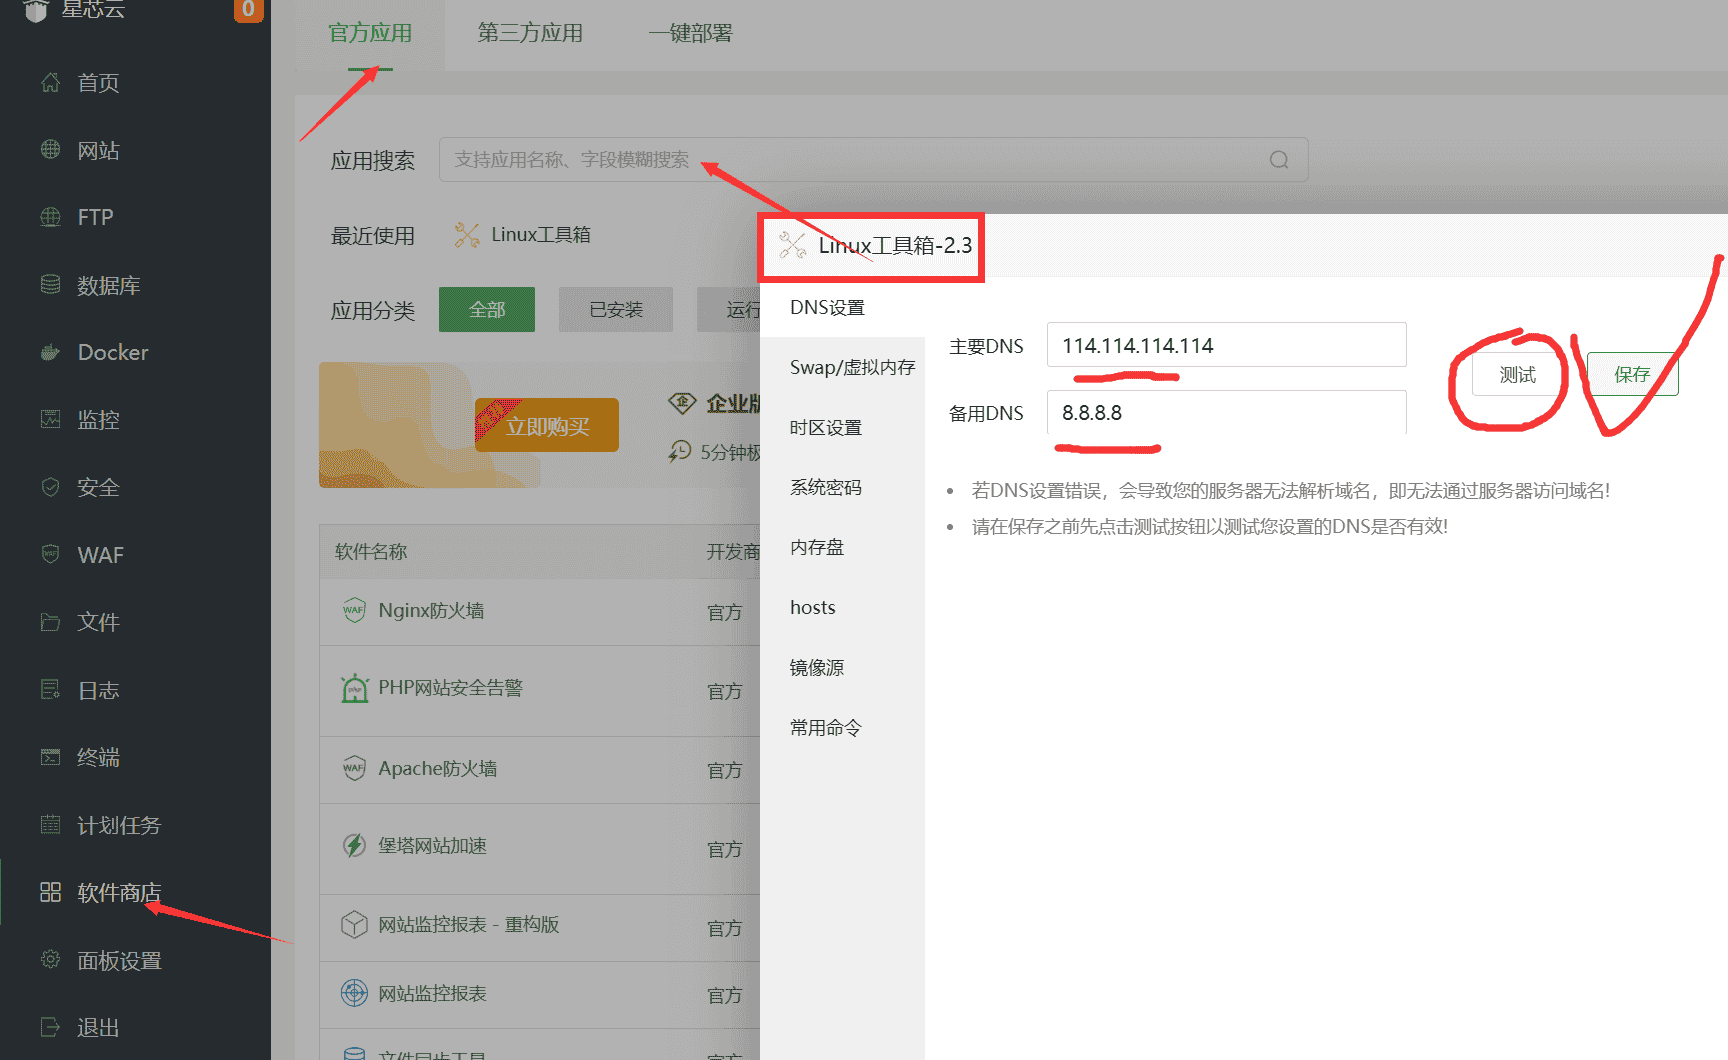This screenshot has height=1060, width=1728.
Task: Click the search magnifier in 应用搜索 bar
Action: 1278,159
